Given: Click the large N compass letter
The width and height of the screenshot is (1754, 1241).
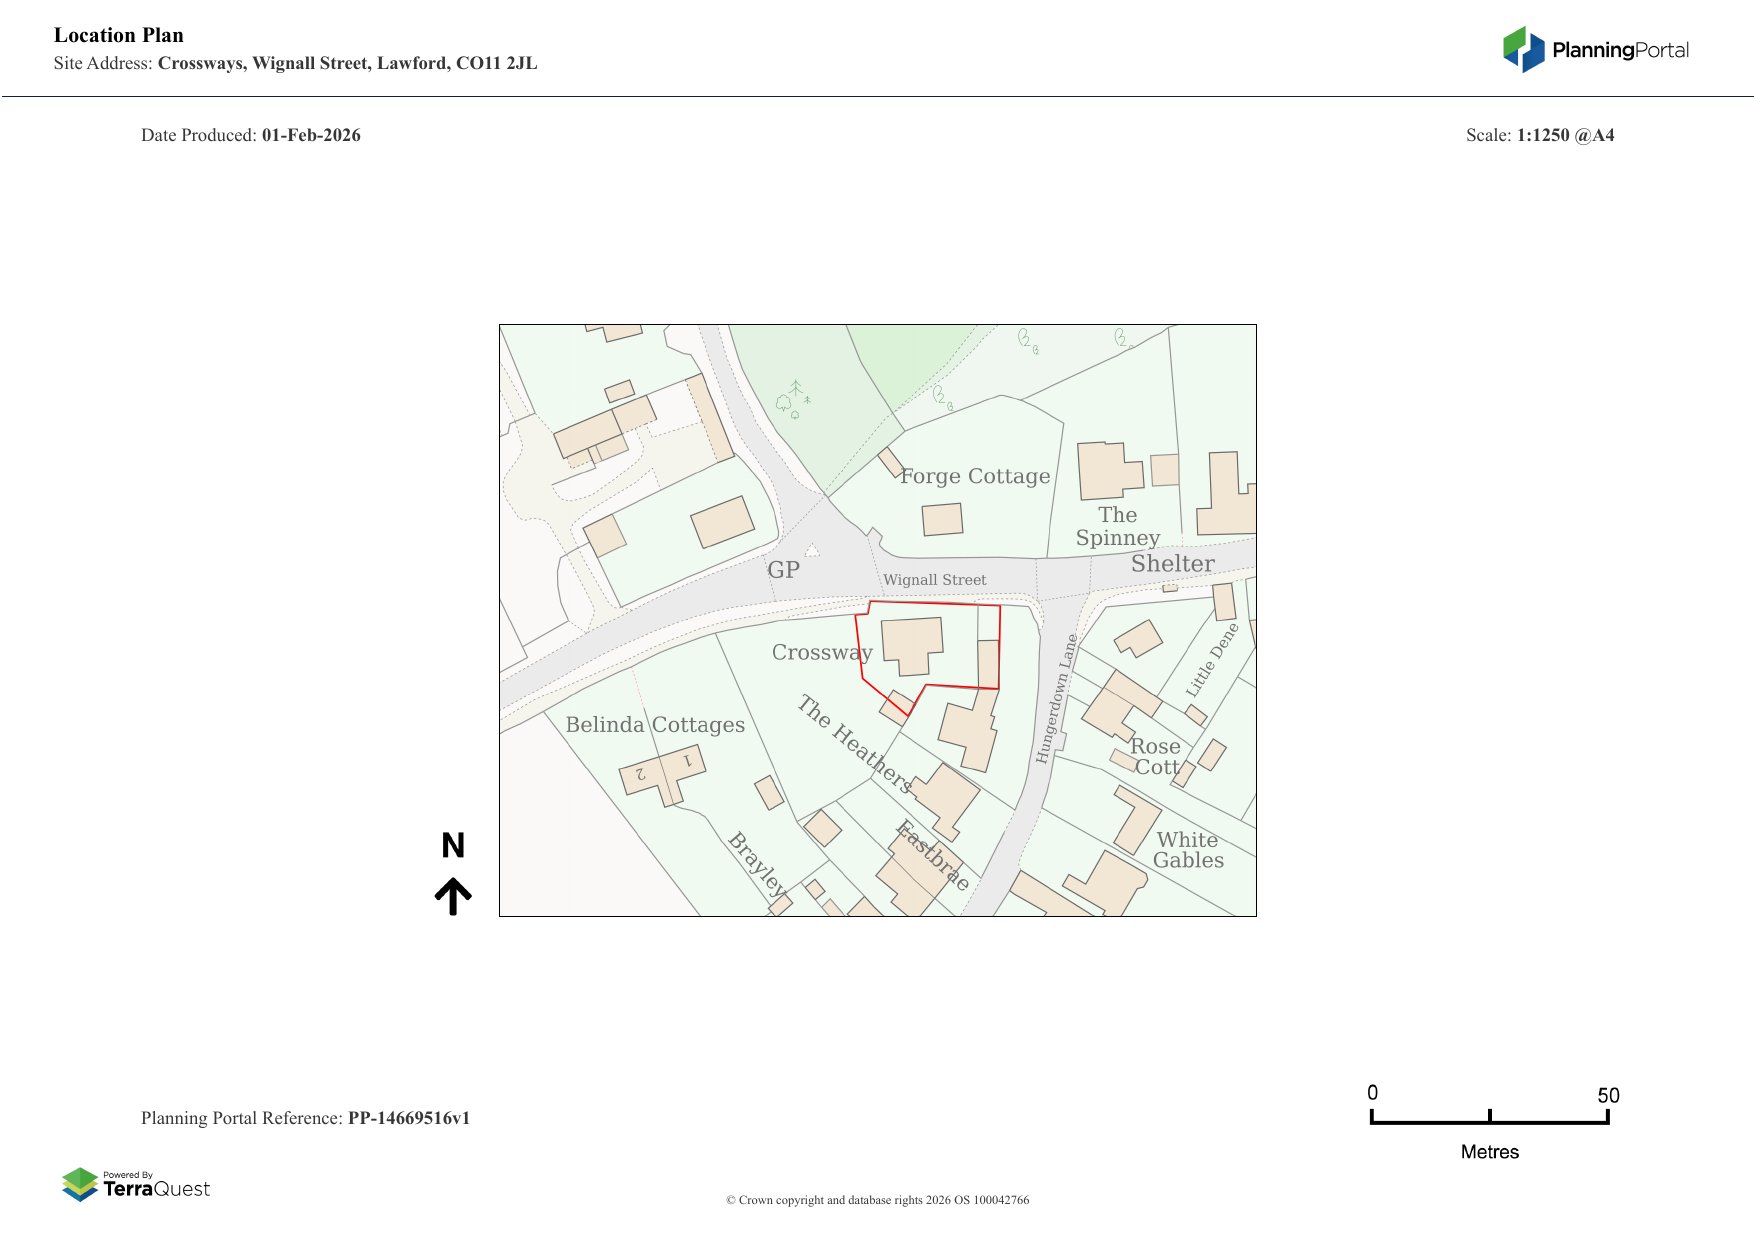Looking at the screenshot, I should coord(453,846).
